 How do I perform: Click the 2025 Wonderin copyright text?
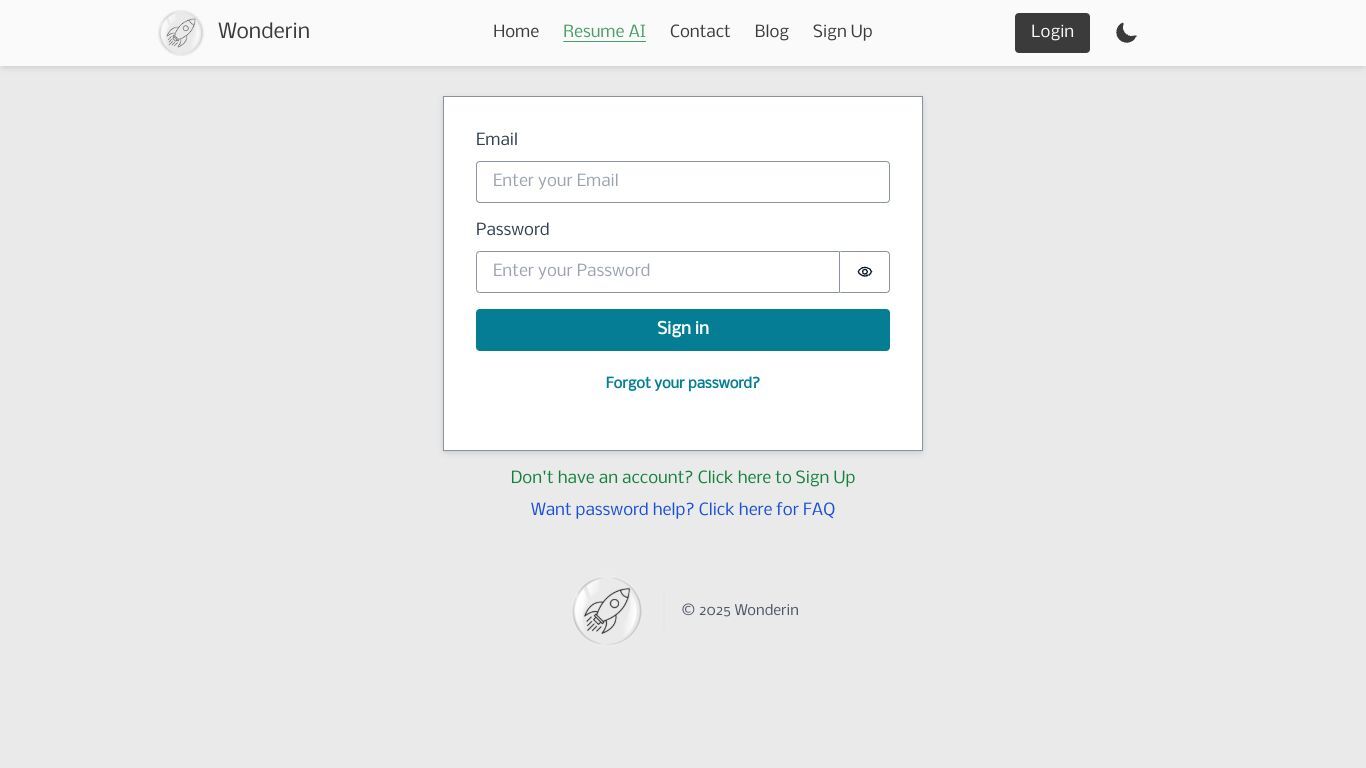(740, 611)
